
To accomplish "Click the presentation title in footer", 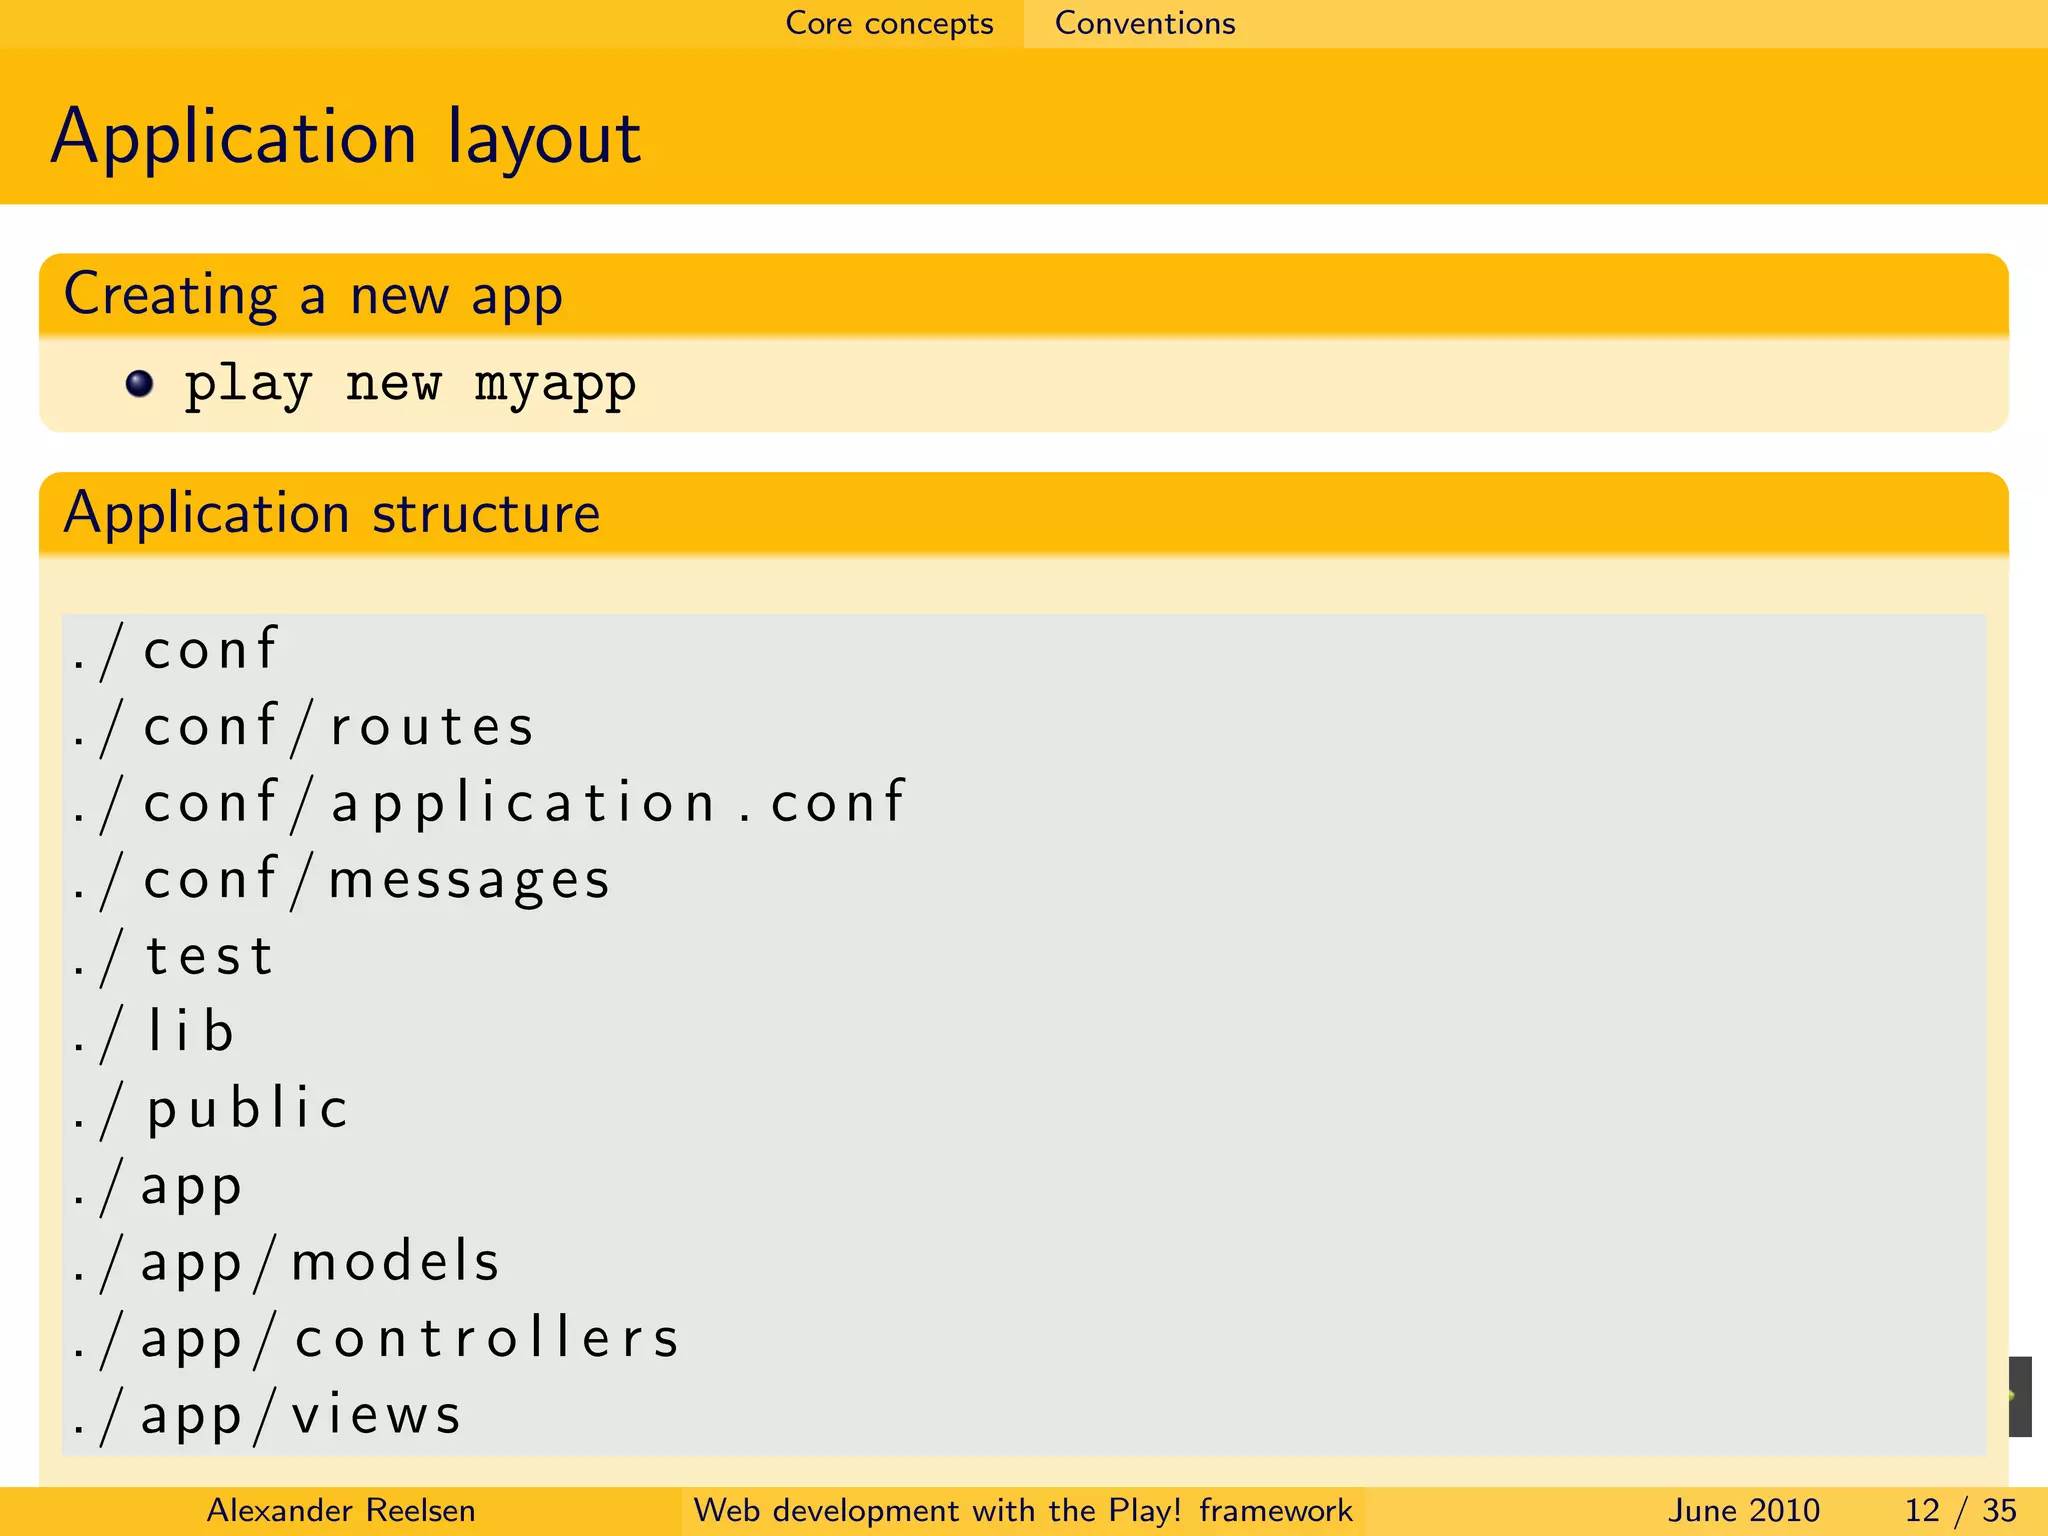I will tap(1022, 1510).
